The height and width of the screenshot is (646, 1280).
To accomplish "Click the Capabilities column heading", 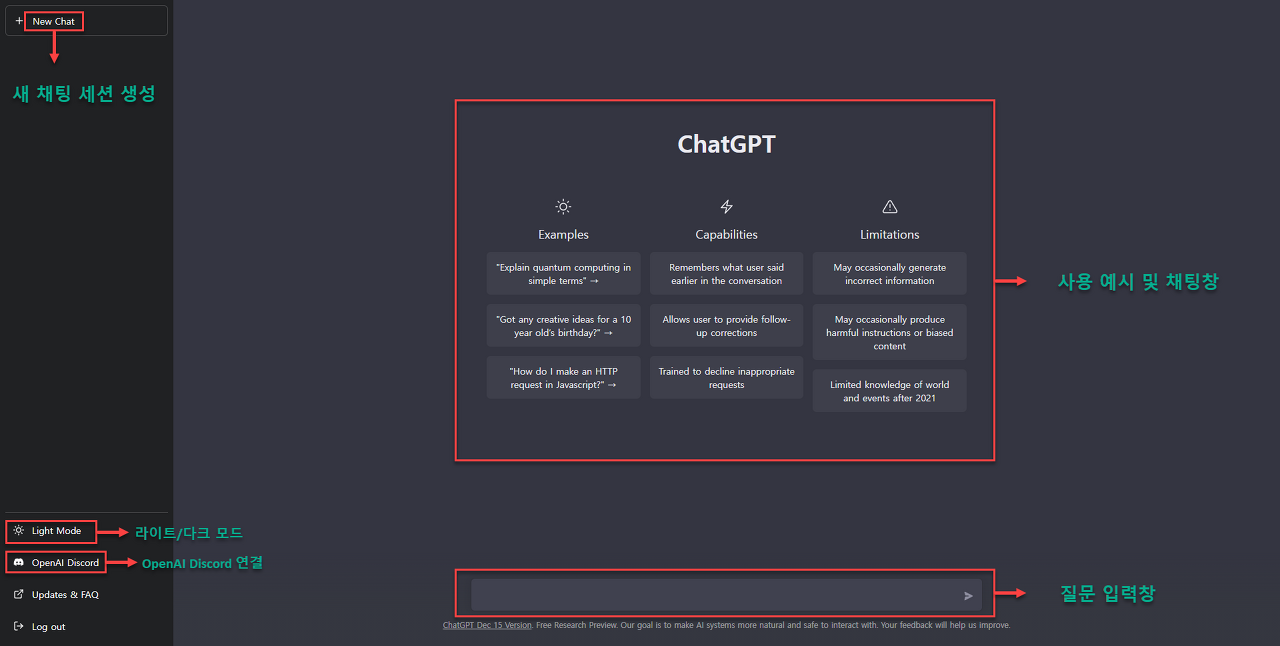I will (x=727, y=235).
